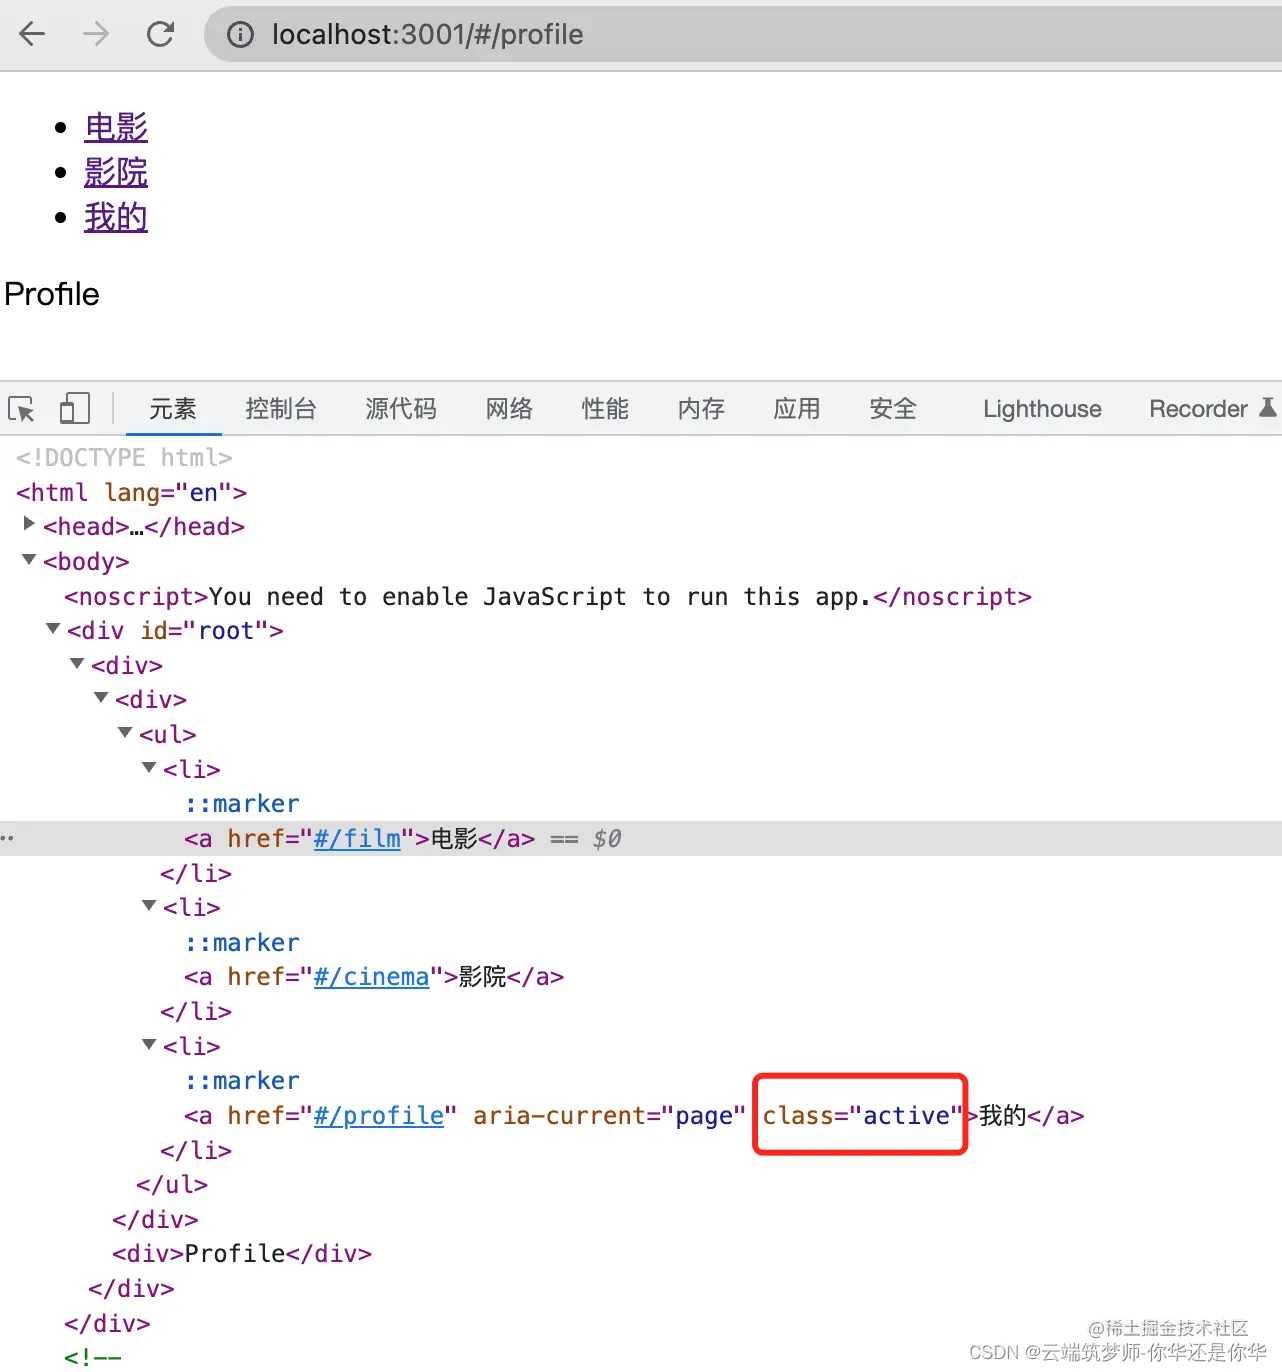Toggle the device toolbar icon
Image resolution: width=1282 pixels, height=1372 pixels.
click(74, 408)
